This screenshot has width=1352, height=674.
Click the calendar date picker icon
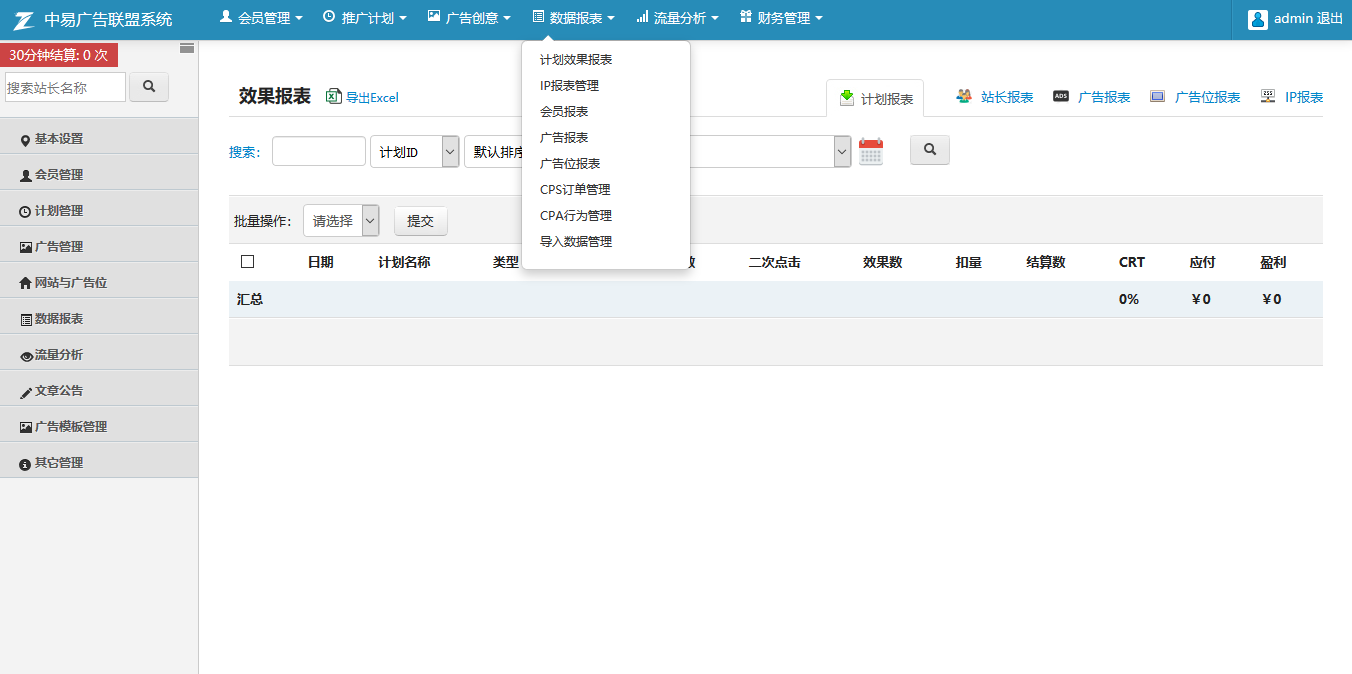pos(870,152)
